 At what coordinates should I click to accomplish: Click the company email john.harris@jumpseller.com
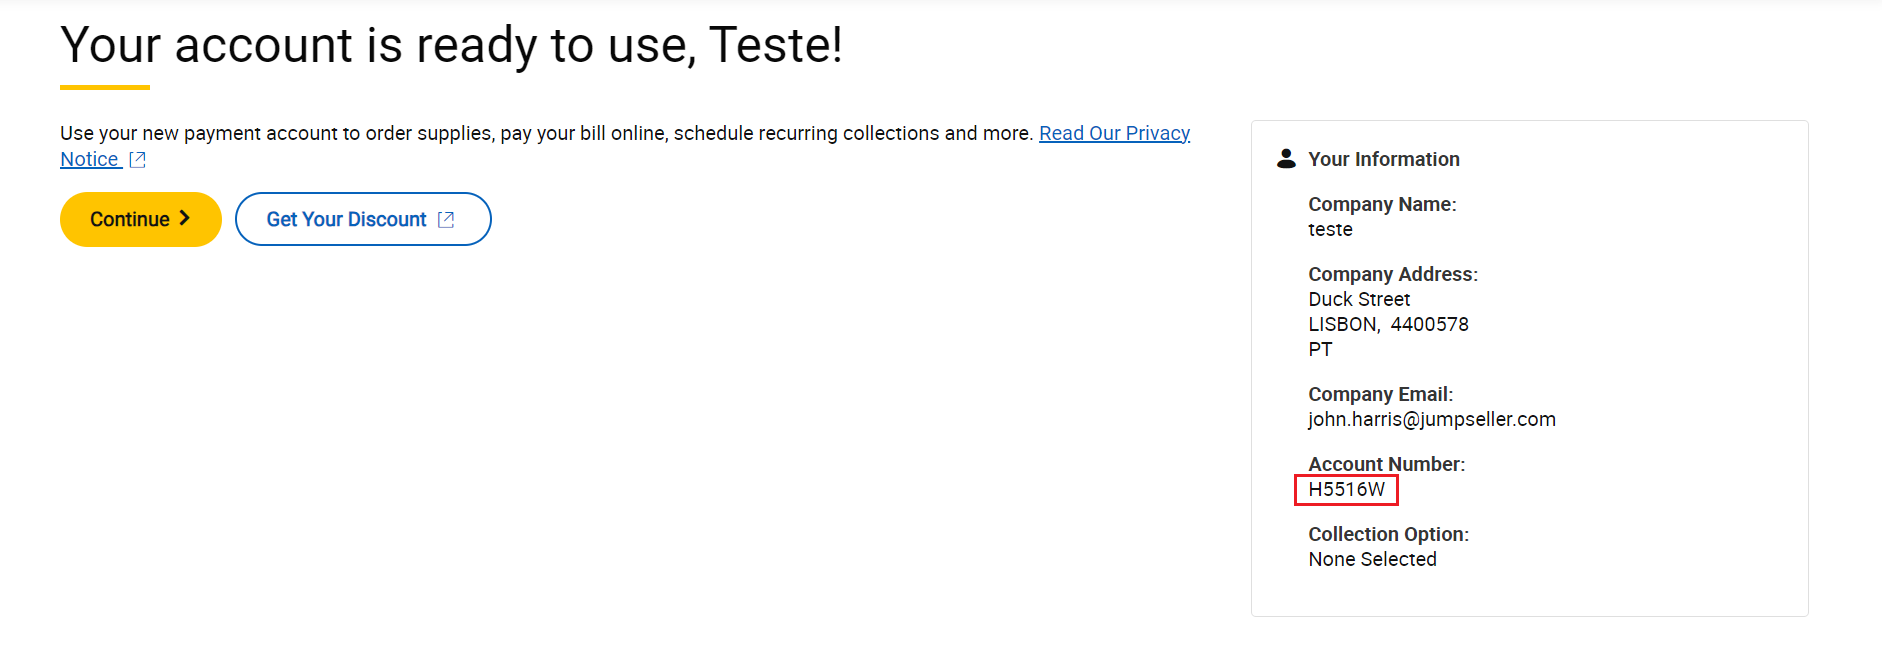[x=1431, y=419]
